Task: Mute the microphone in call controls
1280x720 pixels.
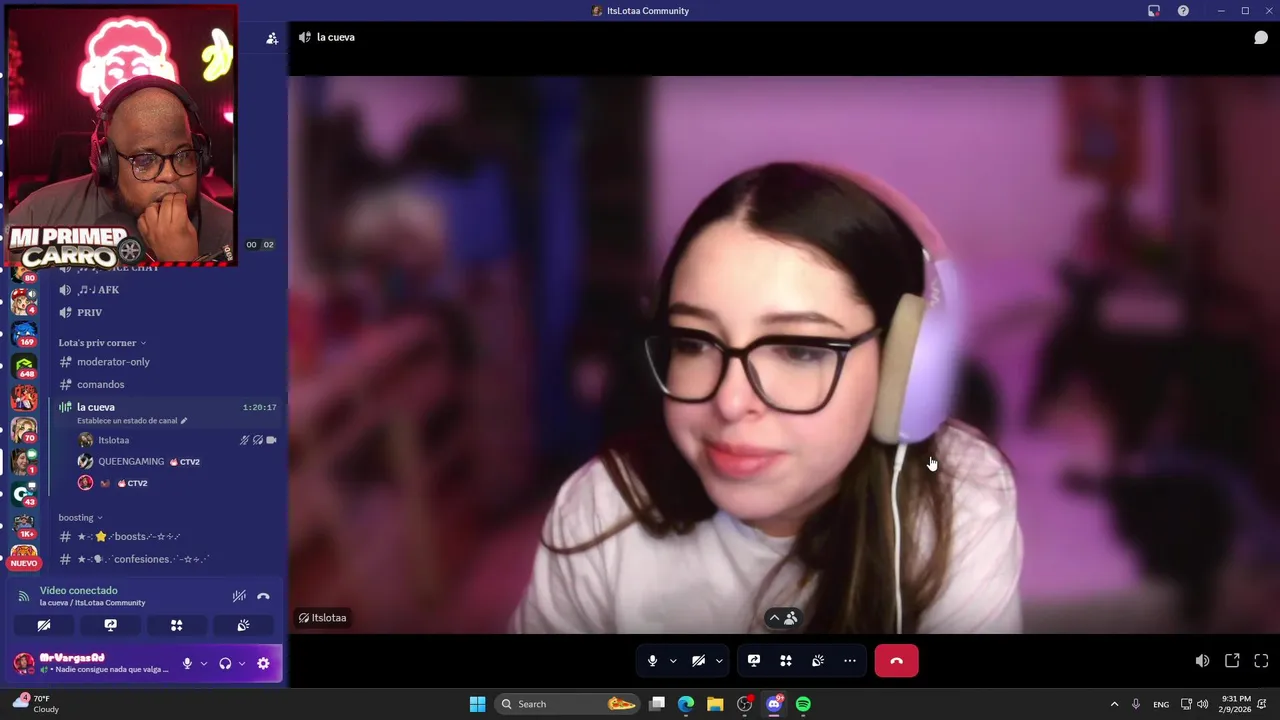Action: (652, 661)
